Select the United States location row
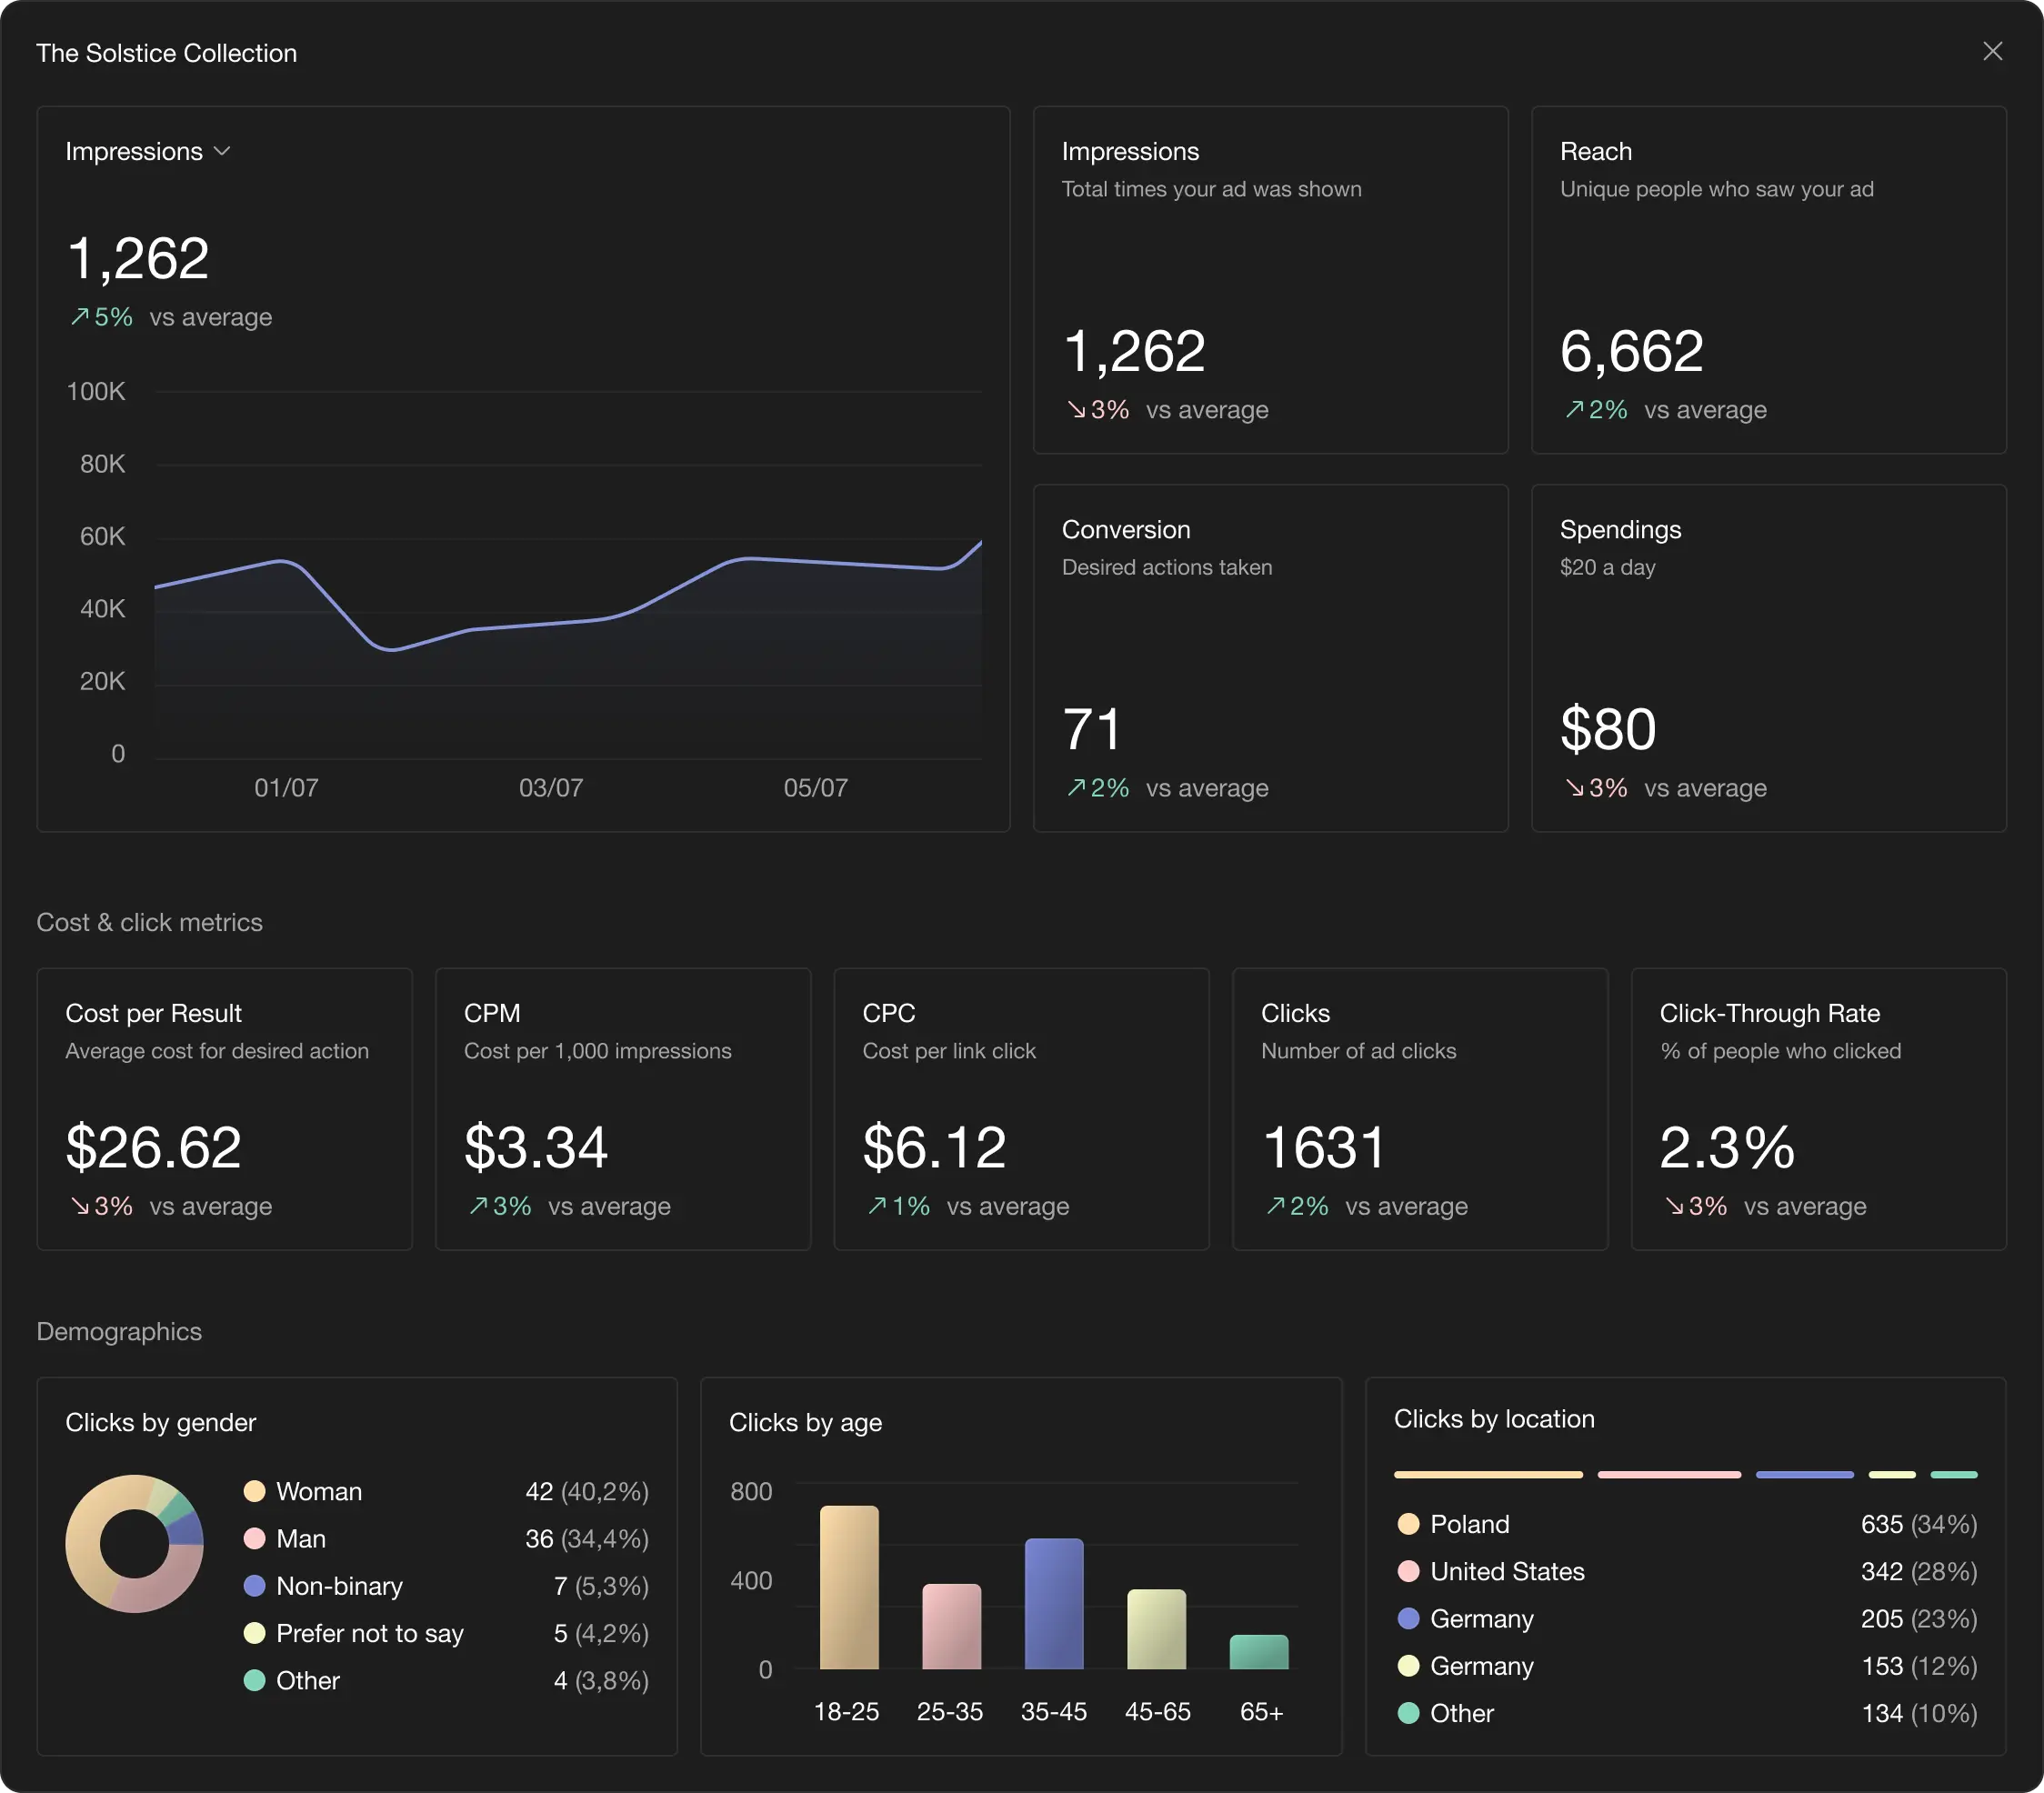 tap(1507, 1571)
